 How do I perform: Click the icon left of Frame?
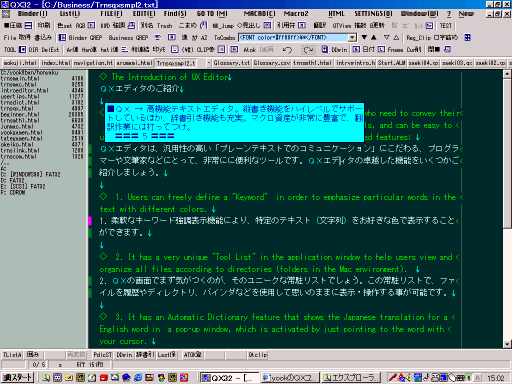[x=381, y=50]
